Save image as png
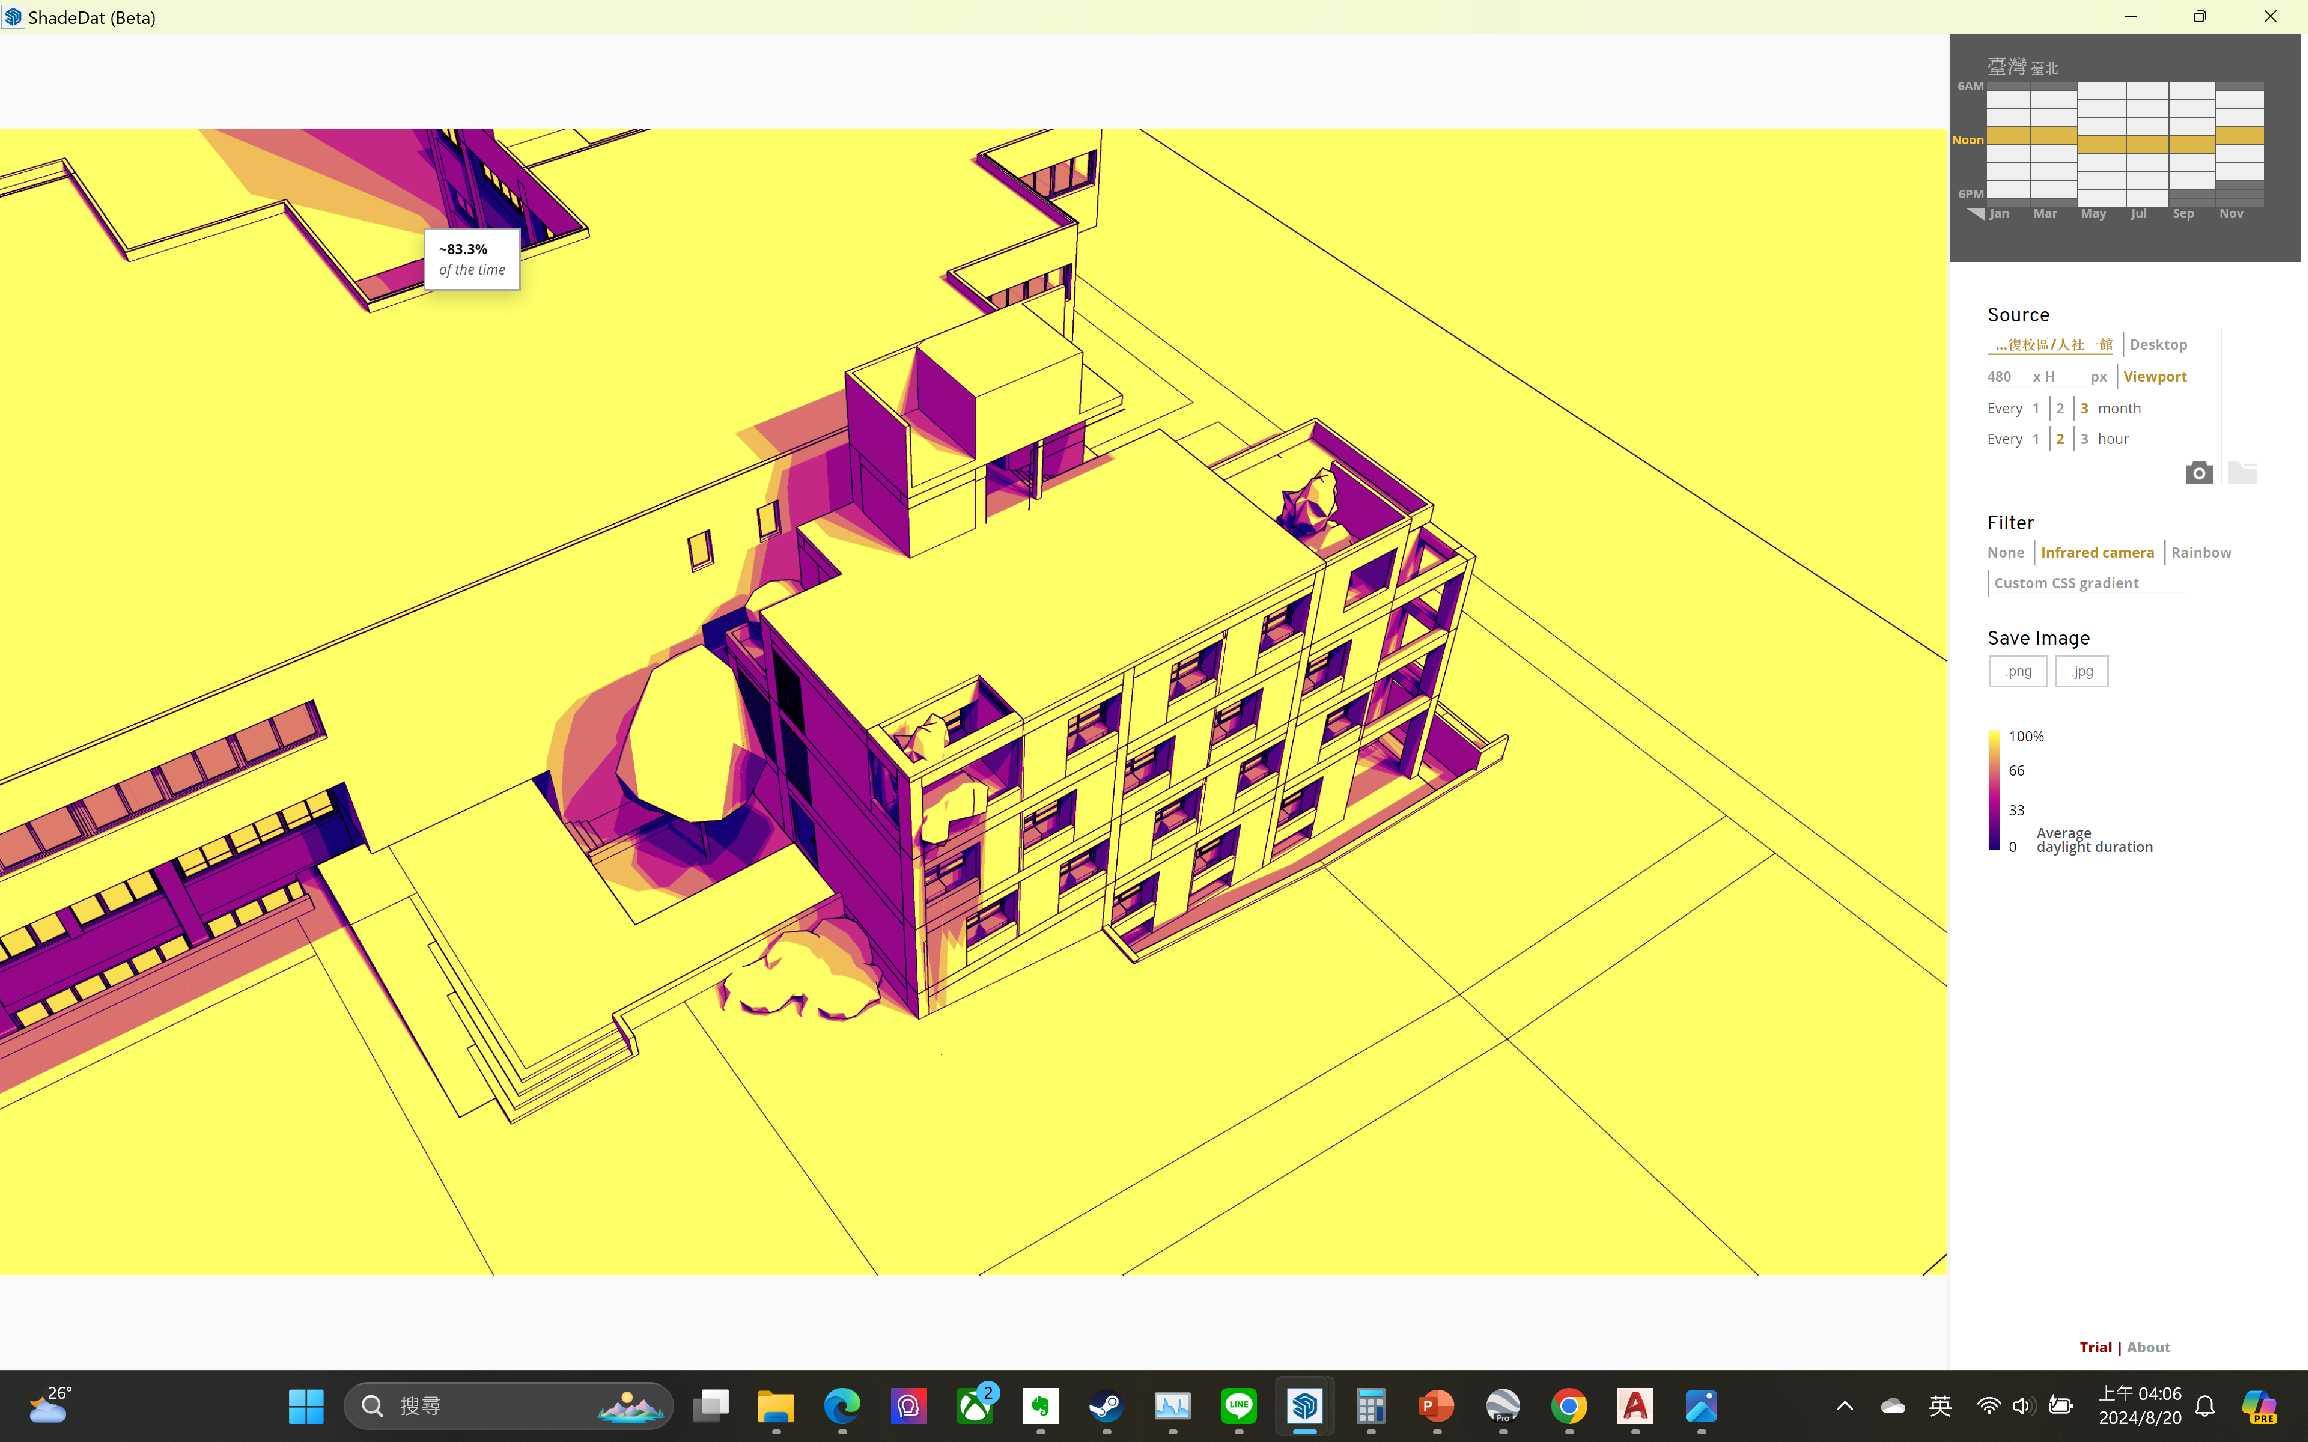Image resolution: width=2308 pixels, height=1442 pixels. (2018, 672)
